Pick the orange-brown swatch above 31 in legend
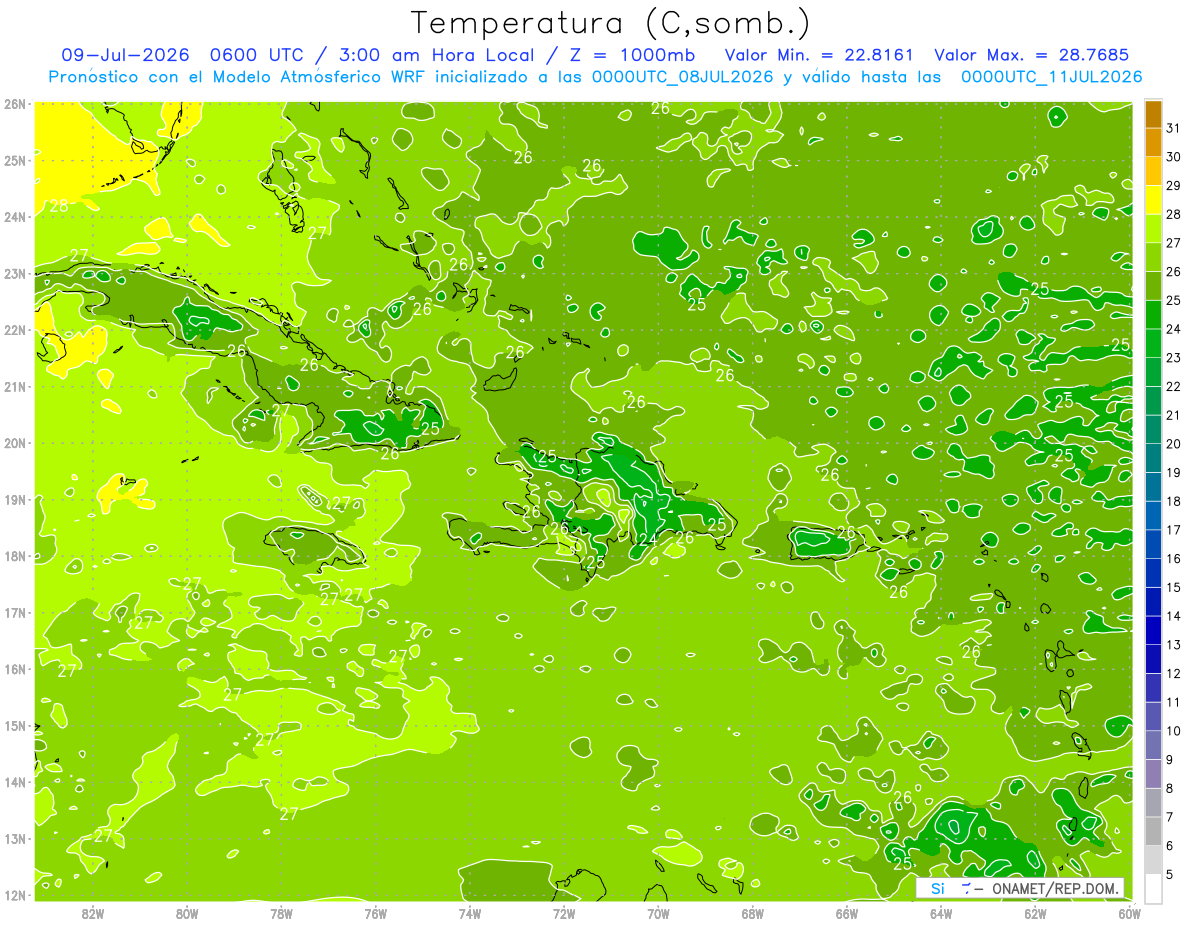The width and height of the screenshot is (1200, 927). click(1153, 113)
